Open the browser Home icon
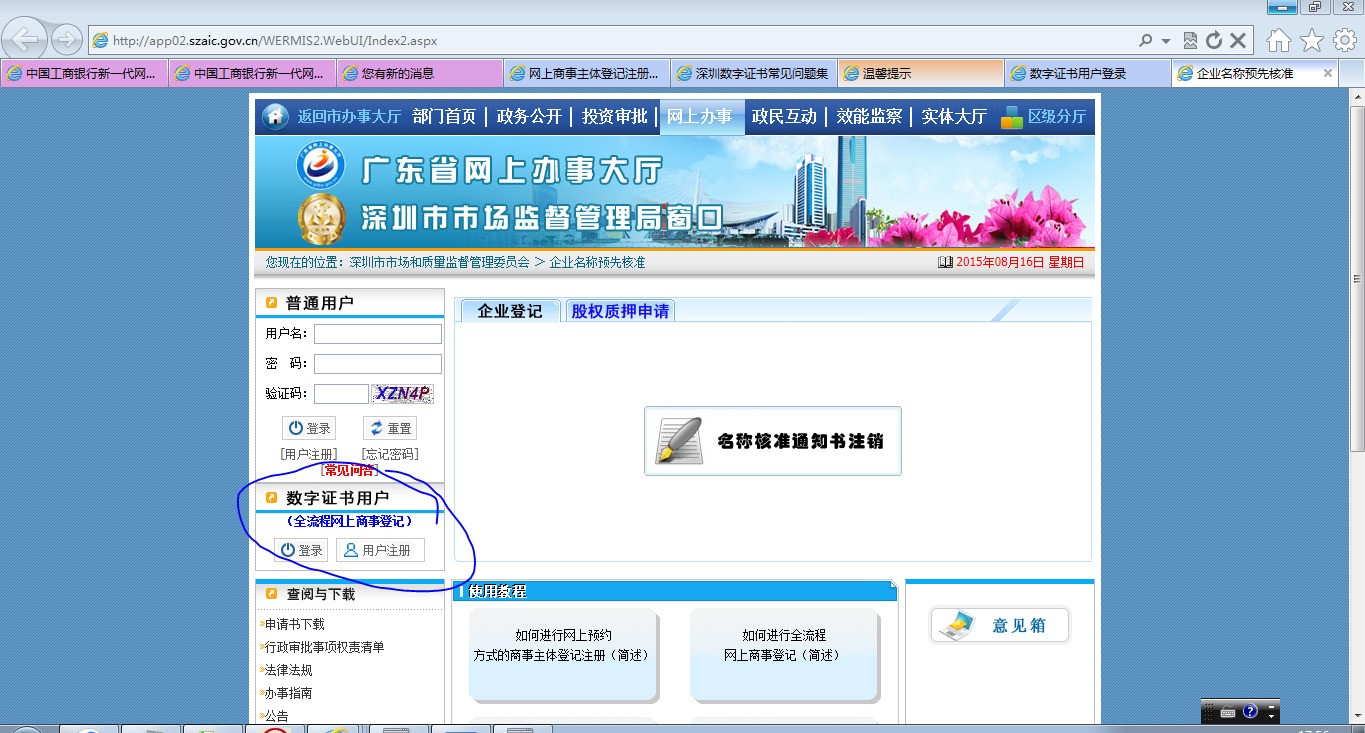The image size is (1365, 733). 1279,40
